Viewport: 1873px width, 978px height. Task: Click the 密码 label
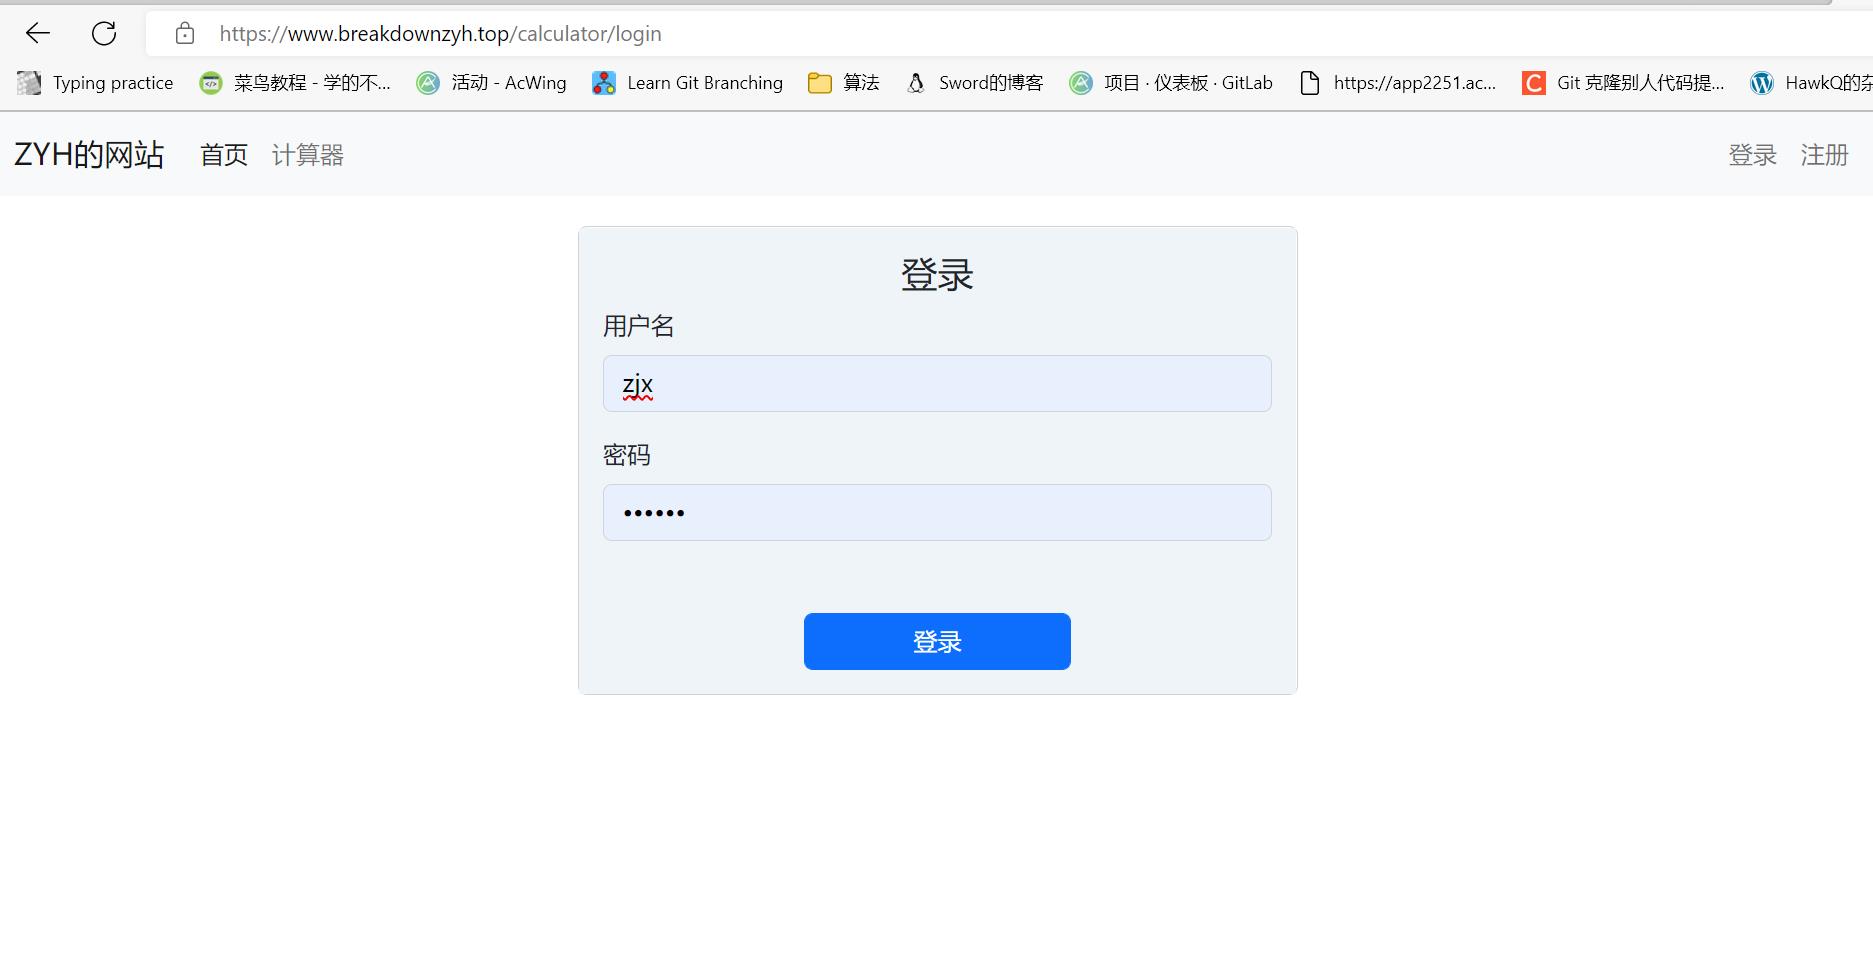(x=627, y=455)
